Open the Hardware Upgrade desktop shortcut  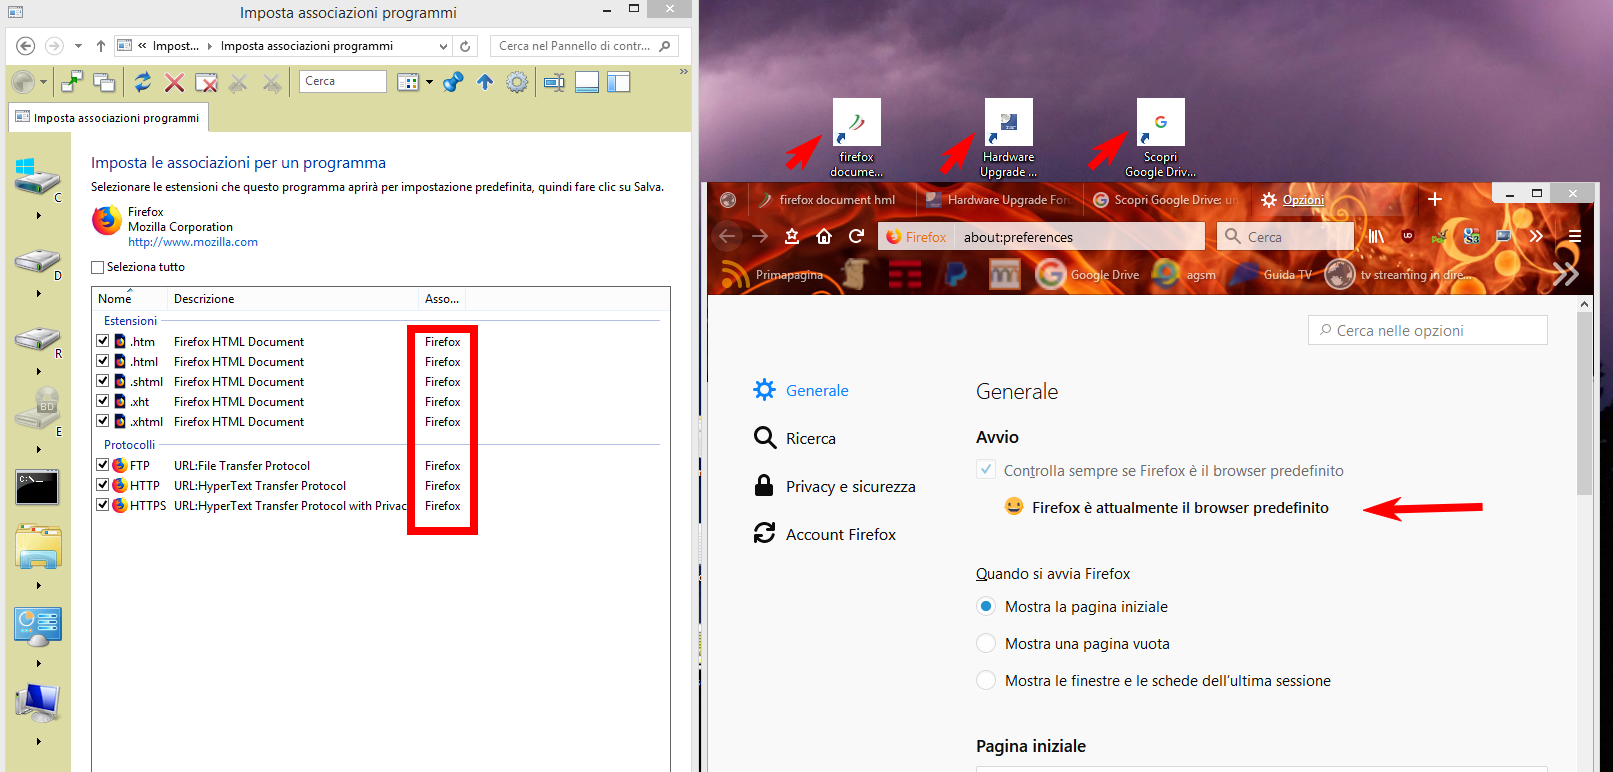pos(1009,139)
